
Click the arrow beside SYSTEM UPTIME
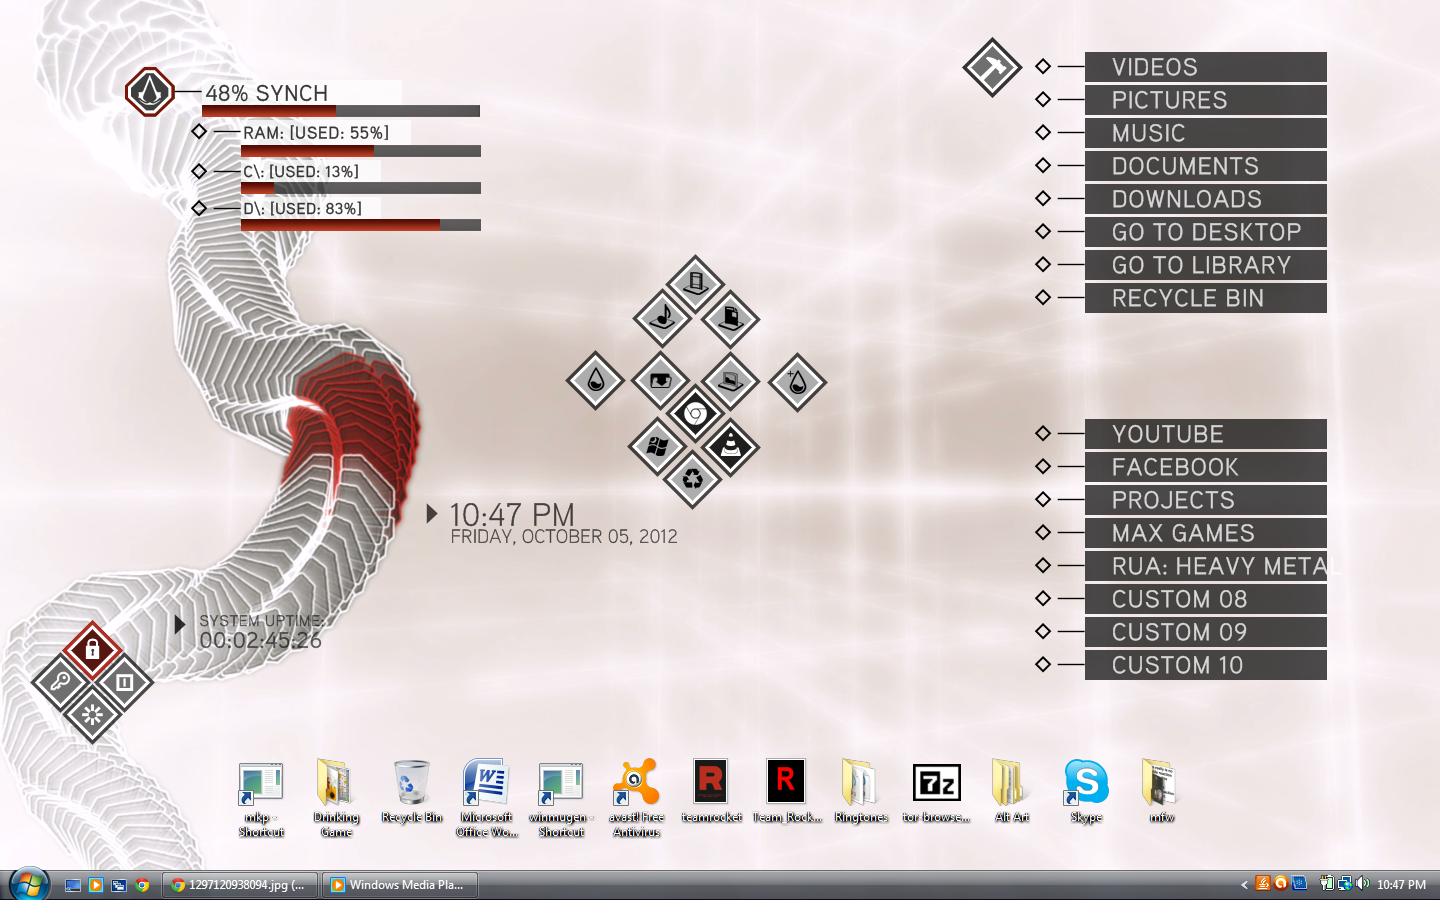tap(180, 624)
